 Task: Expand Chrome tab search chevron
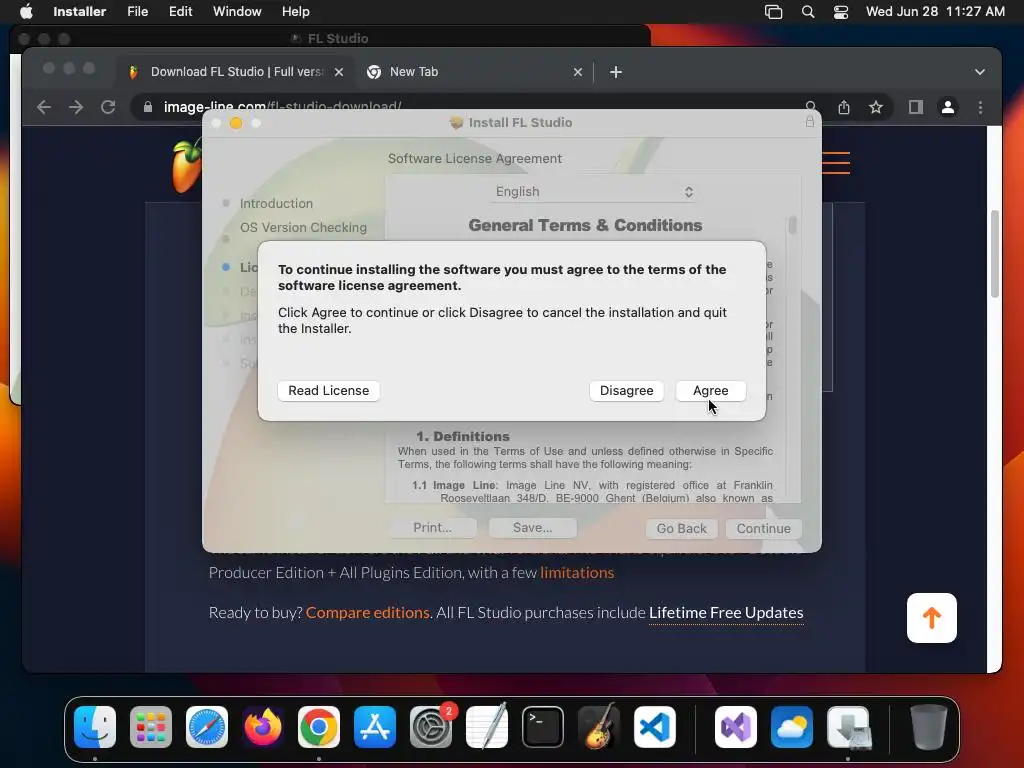tap(980, 72)
